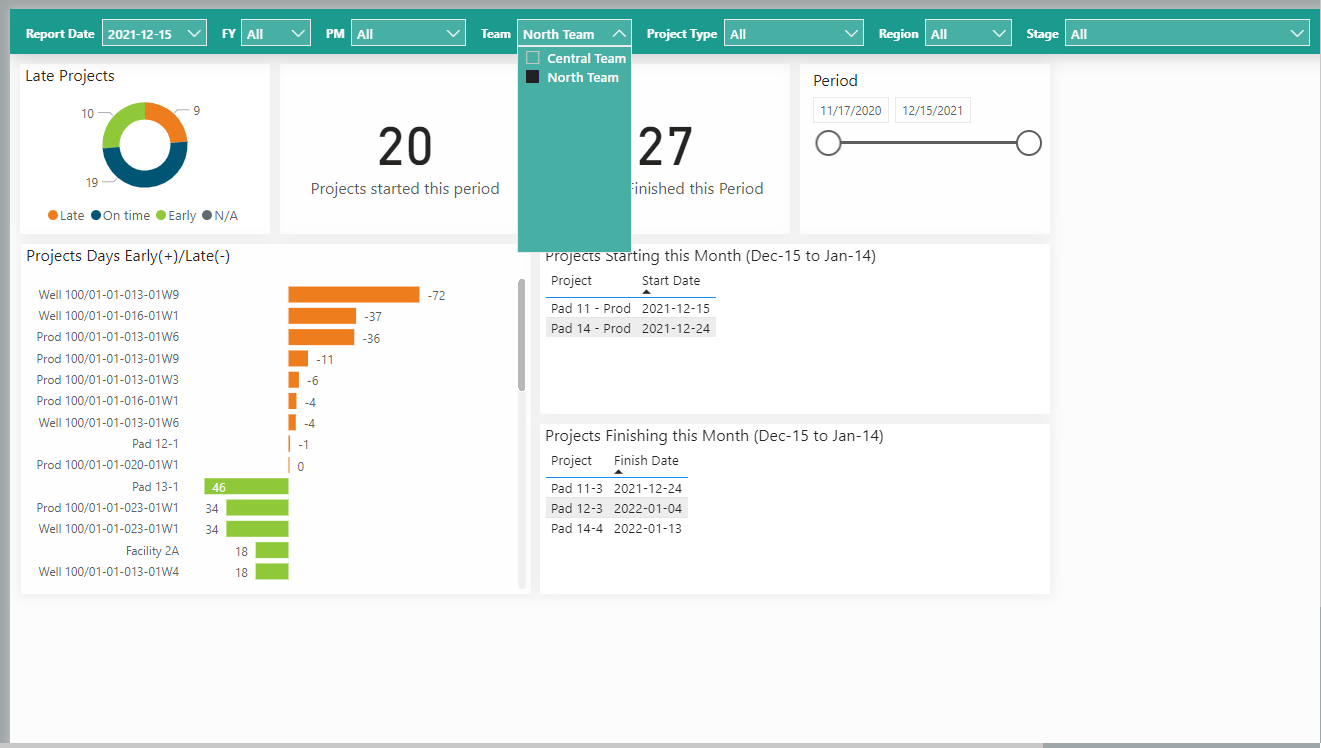Expand the FY filter dropdown
The image size is (1321, 748).
276,34
